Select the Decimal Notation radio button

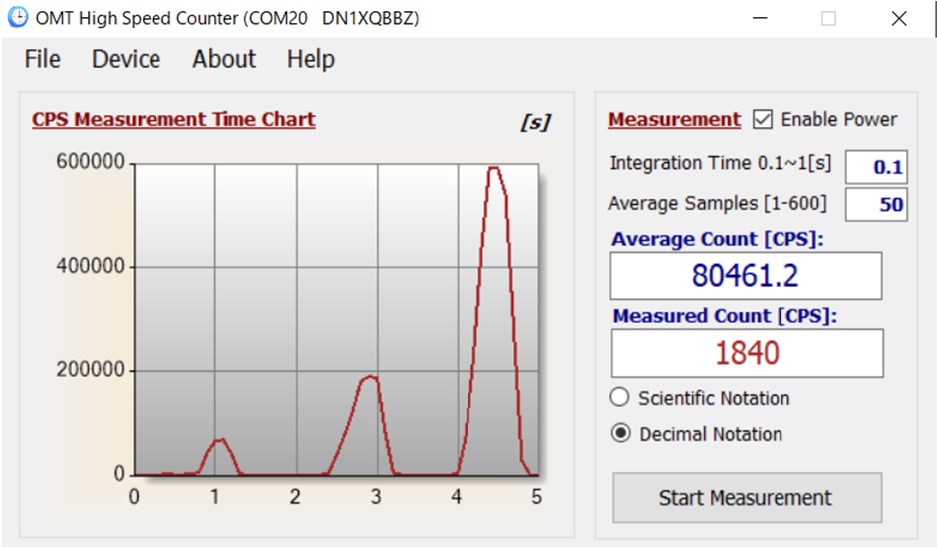click(620, 434)
